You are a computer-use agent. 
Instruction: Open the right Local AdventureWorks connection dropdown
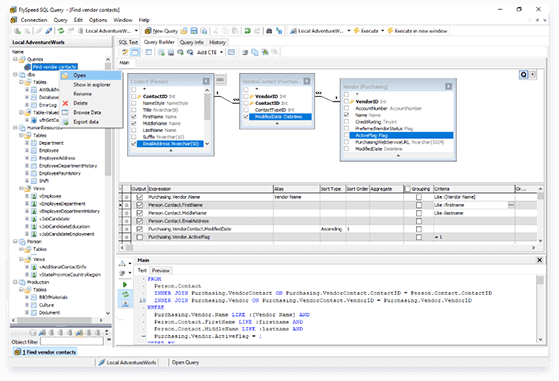click(348, 31)
